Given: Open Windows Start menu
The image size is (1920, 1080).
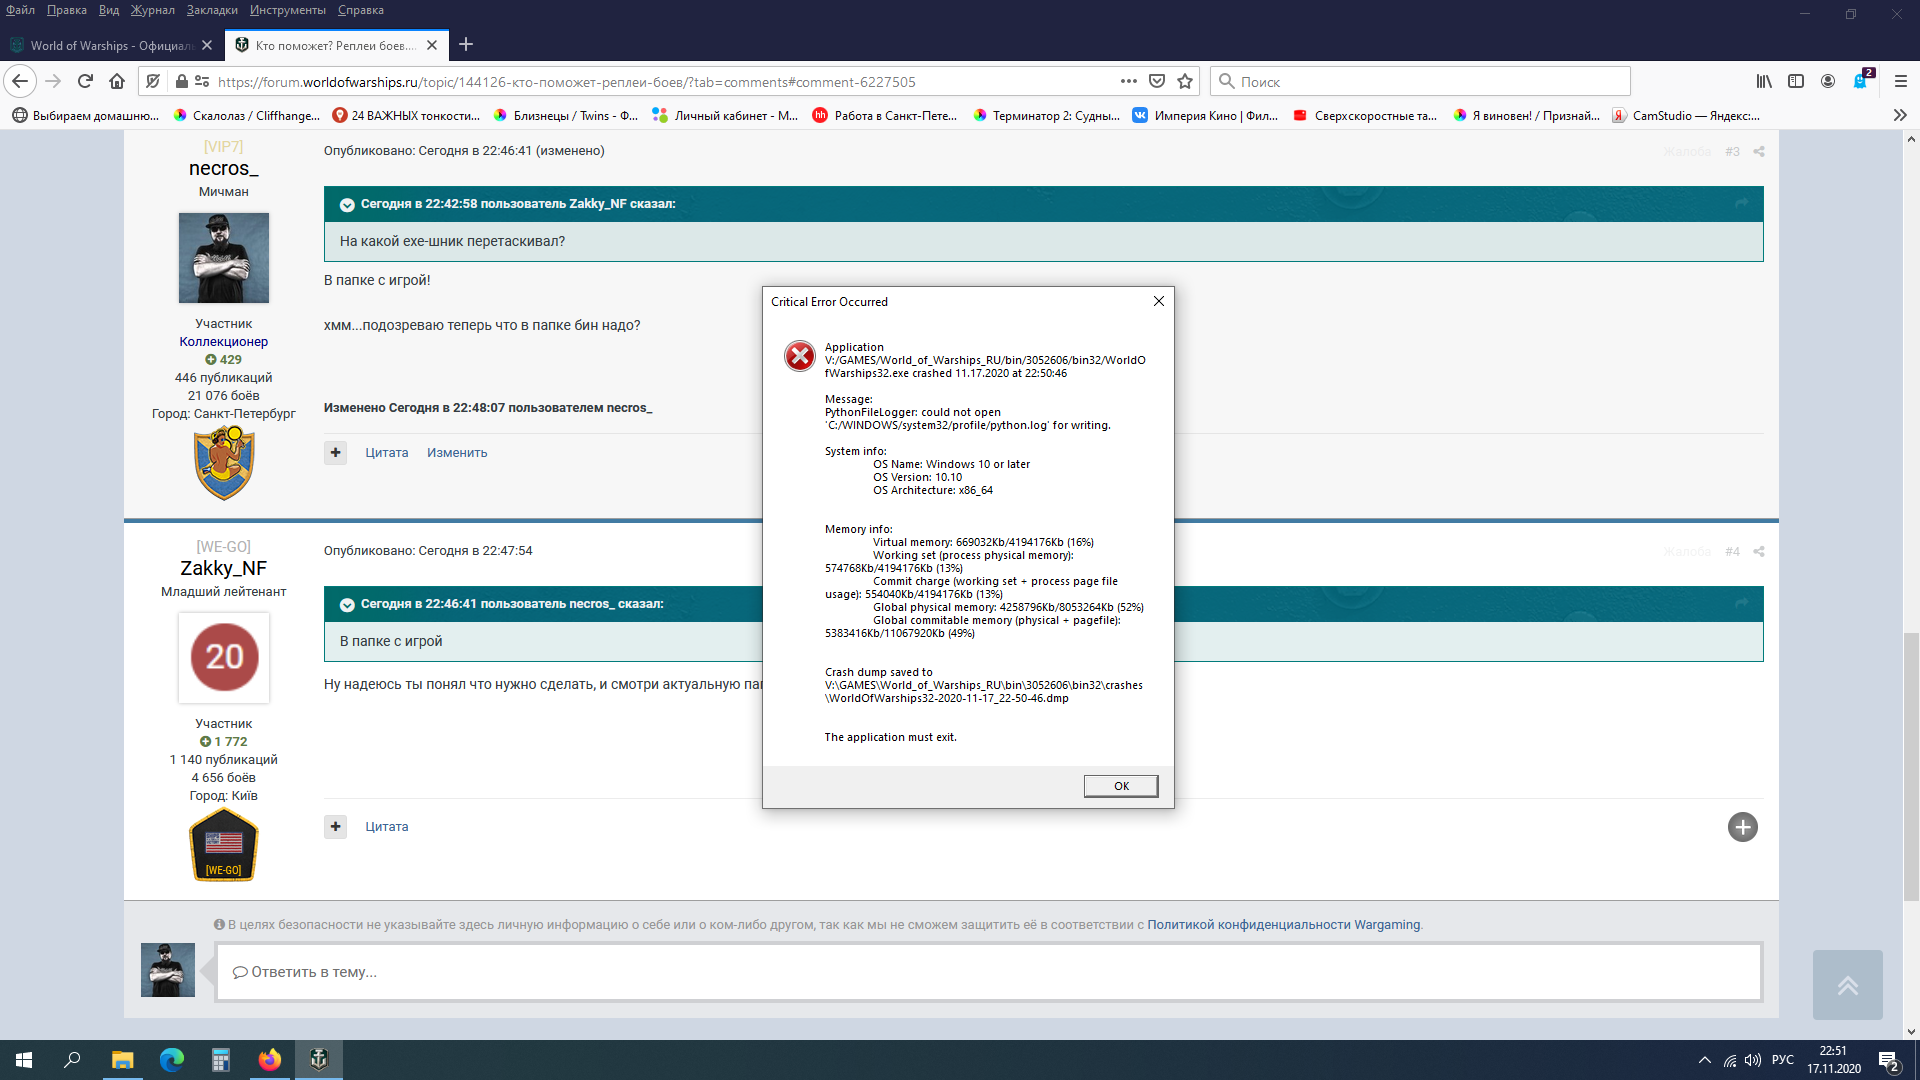Looking at the screenshot, I should coord(24,1060).
